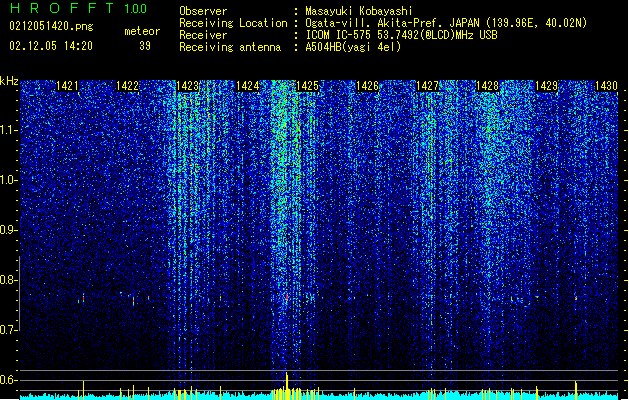Click the 1425 time marker label
Screen dimensions: 629x400
pyautogui.click(x=307, y=86)
